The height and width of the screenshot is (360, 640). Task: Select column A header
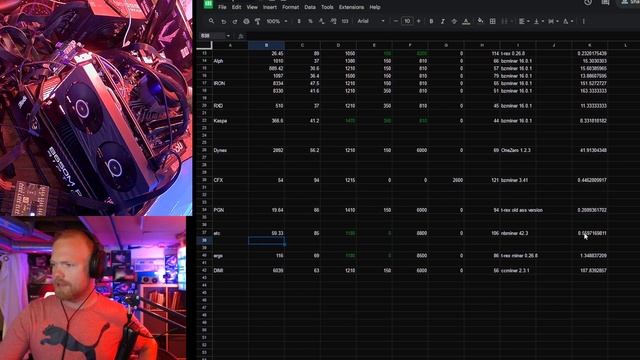[230, 45]
